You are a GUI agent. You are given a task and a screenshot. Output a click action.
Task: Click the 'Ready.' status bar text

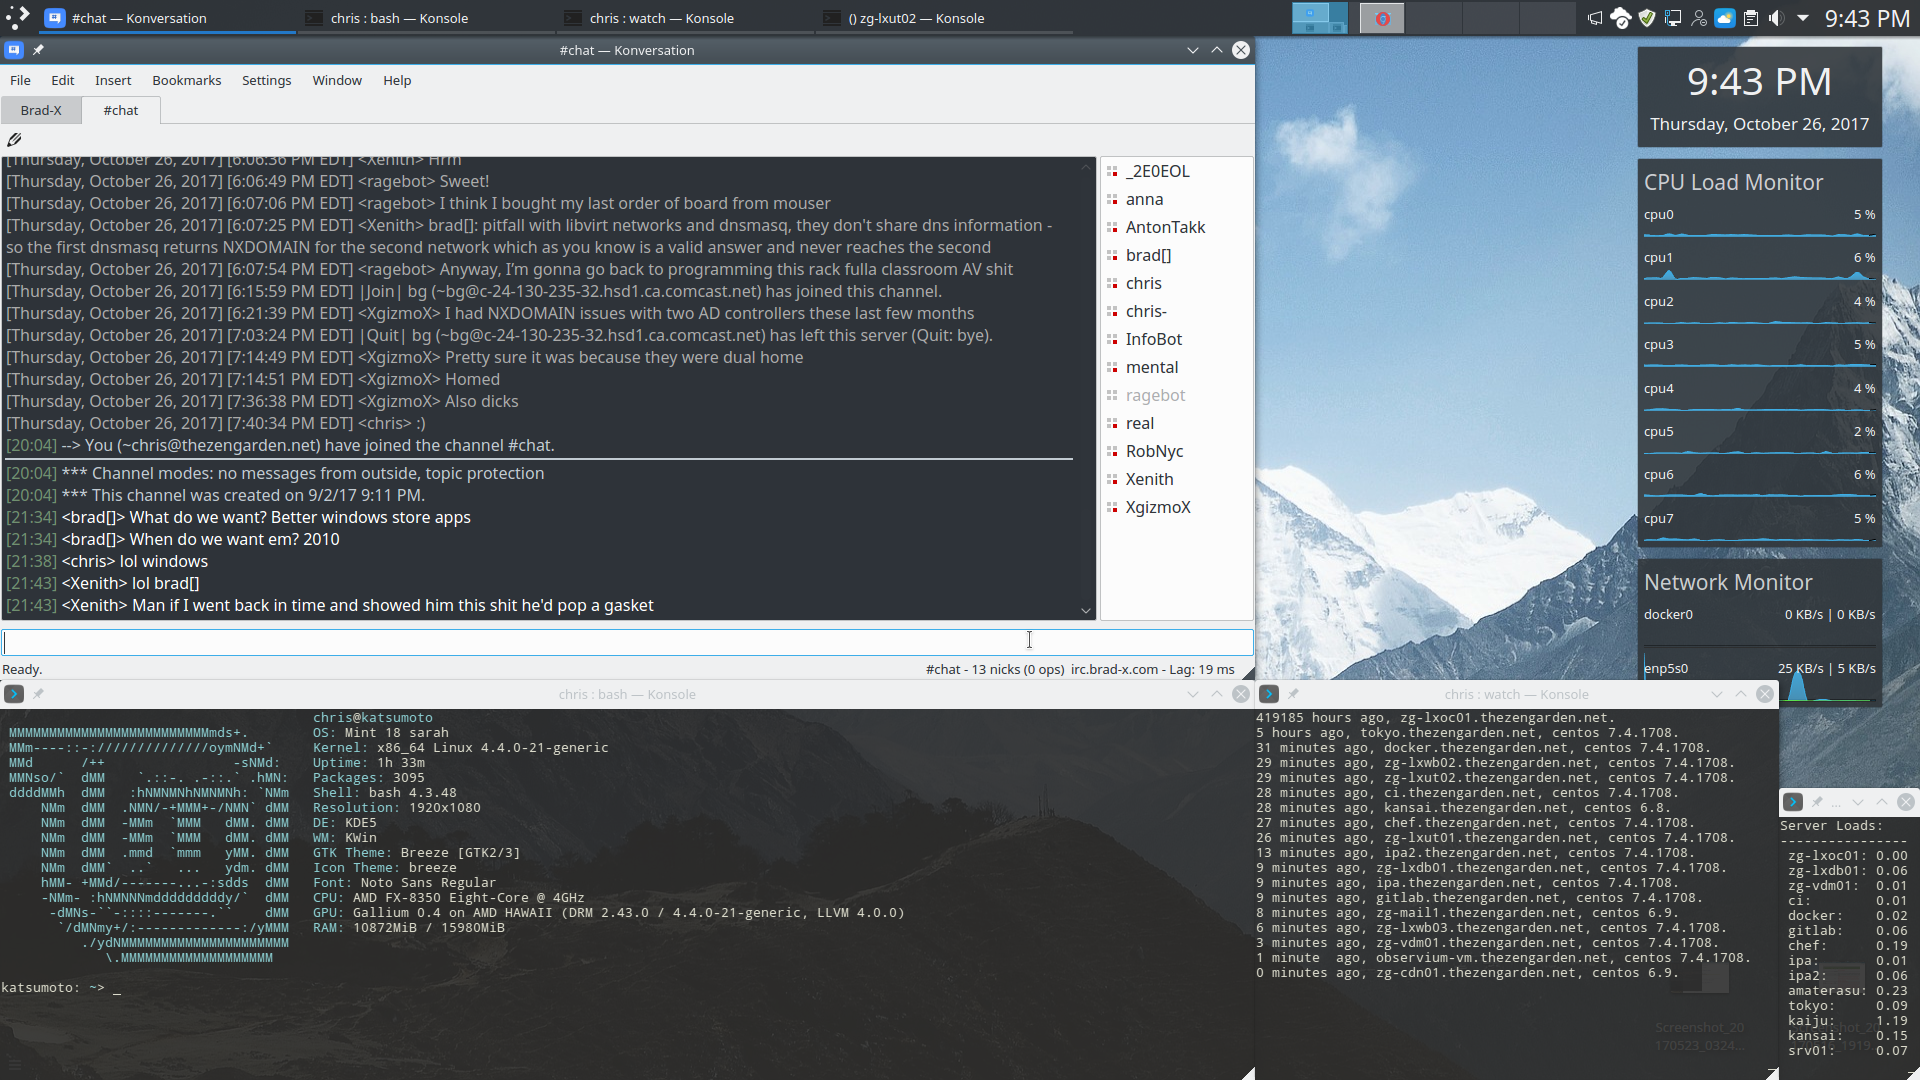[x=22, y=669]
